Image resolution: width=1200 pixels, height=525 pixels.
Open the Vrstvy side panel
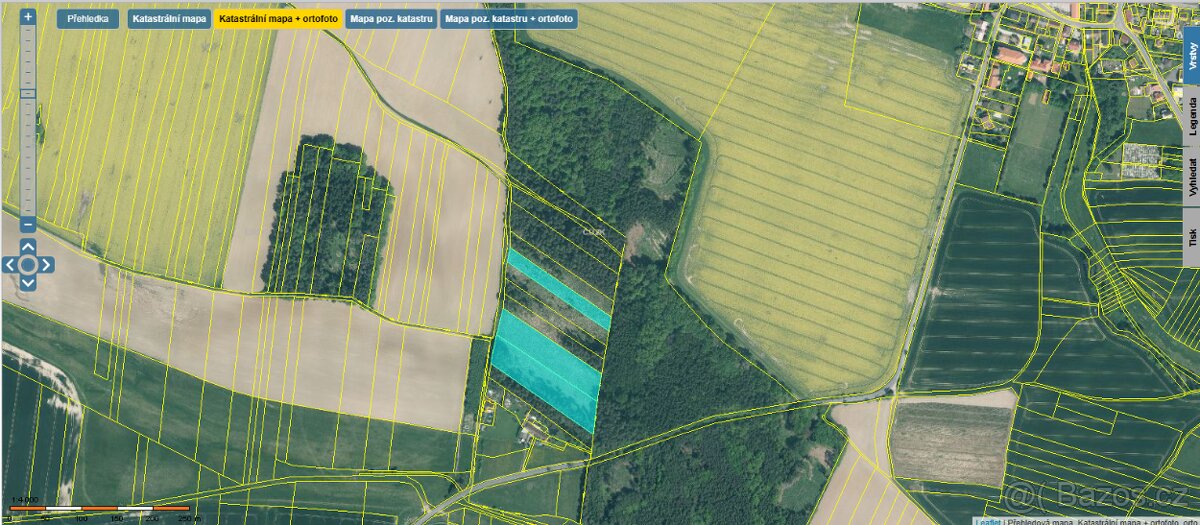tap(1192, 55)
